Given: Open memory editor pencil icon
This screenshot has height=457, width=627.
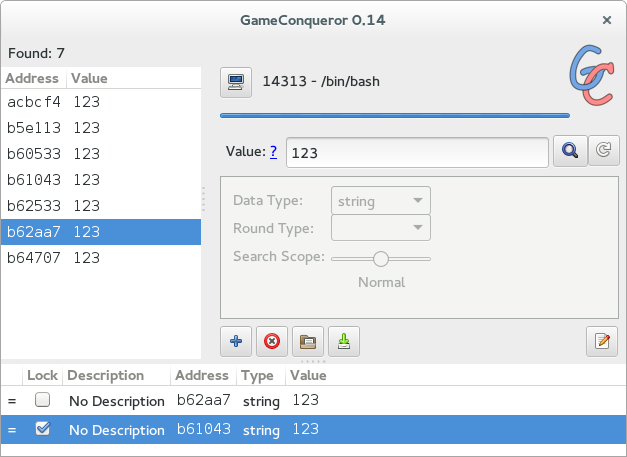Looking at the screenshot, I should tap(602, 341).
